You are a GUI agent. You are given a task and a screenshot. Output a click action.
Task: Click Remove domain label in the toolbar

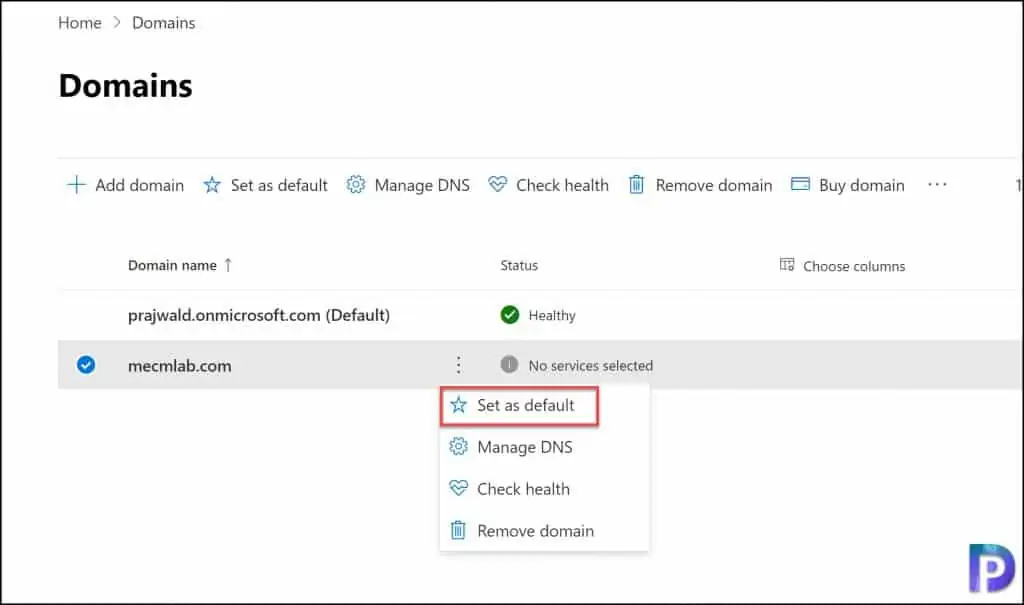click(x=714, y=186)
